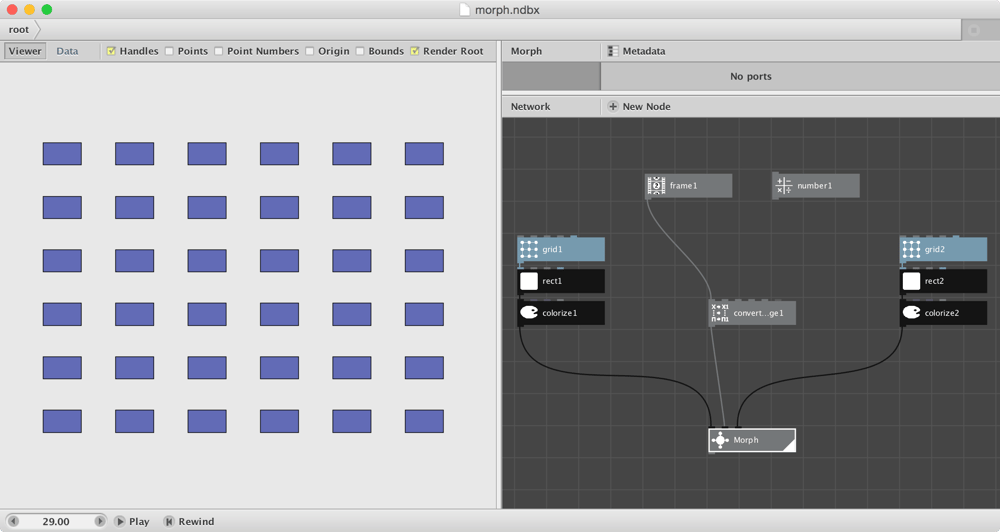Viewport: 1000px width, 532px height.
Task: Click the rect1 white square icon
Action: coord(529,281)
